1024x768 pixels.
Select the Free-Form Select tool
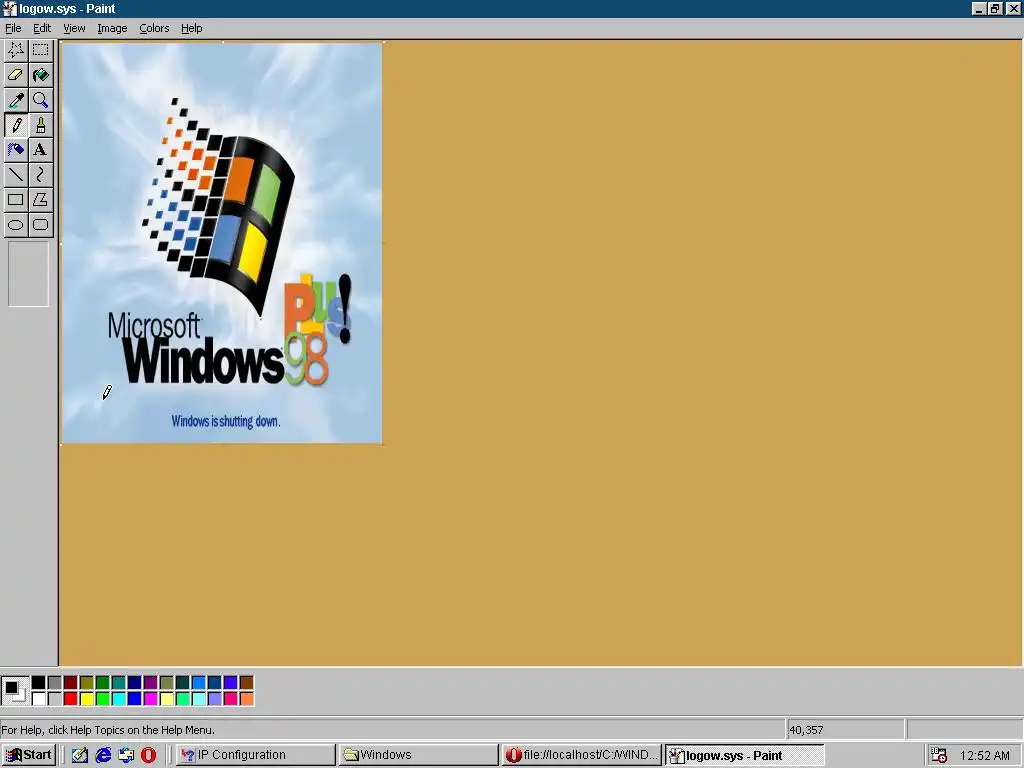[x=16, y=50]
